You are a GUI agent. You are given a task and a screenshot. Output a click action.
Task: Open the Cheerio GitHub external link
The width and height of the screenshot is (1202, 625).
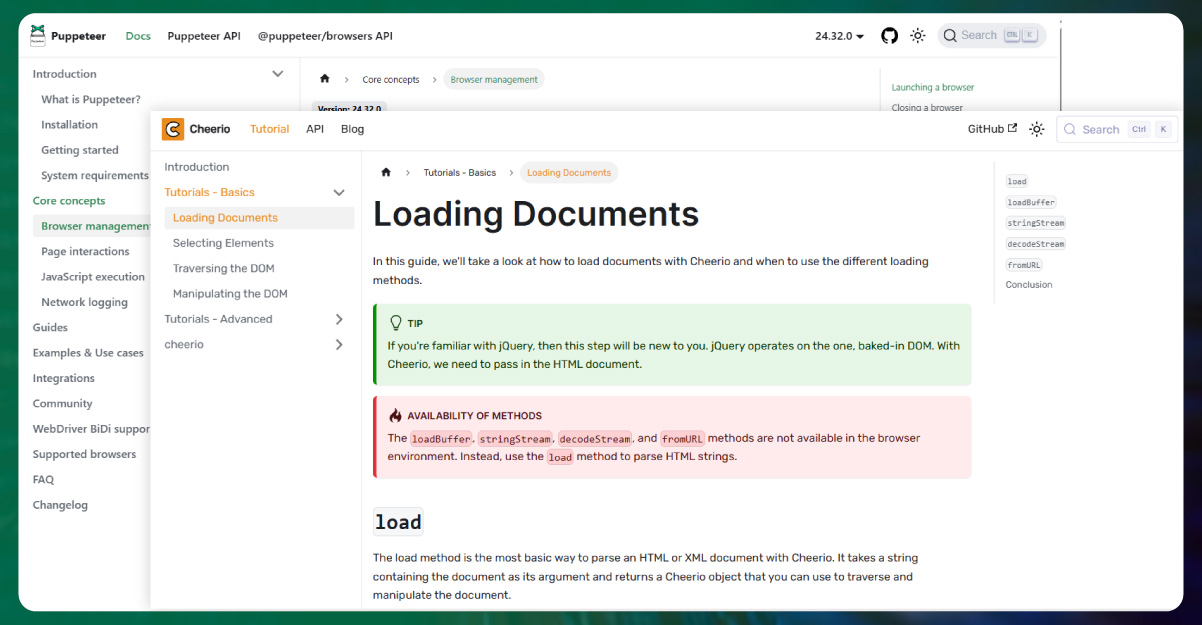[992, 129]
